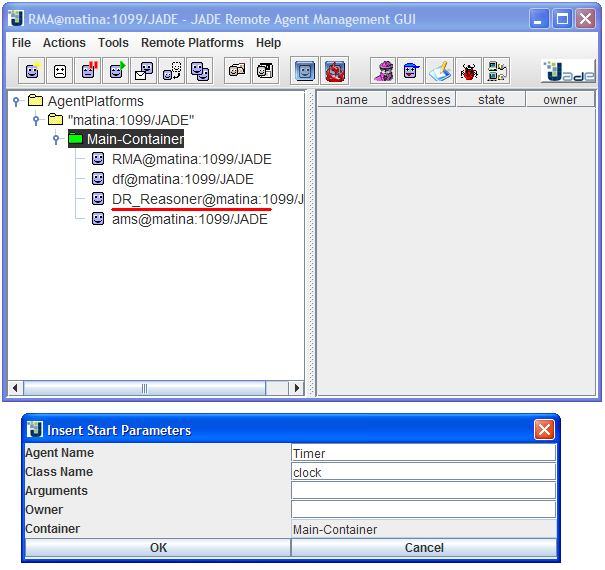Click the Kill Agent toolbar icon

pyautogui.click(x=60, y=71)
